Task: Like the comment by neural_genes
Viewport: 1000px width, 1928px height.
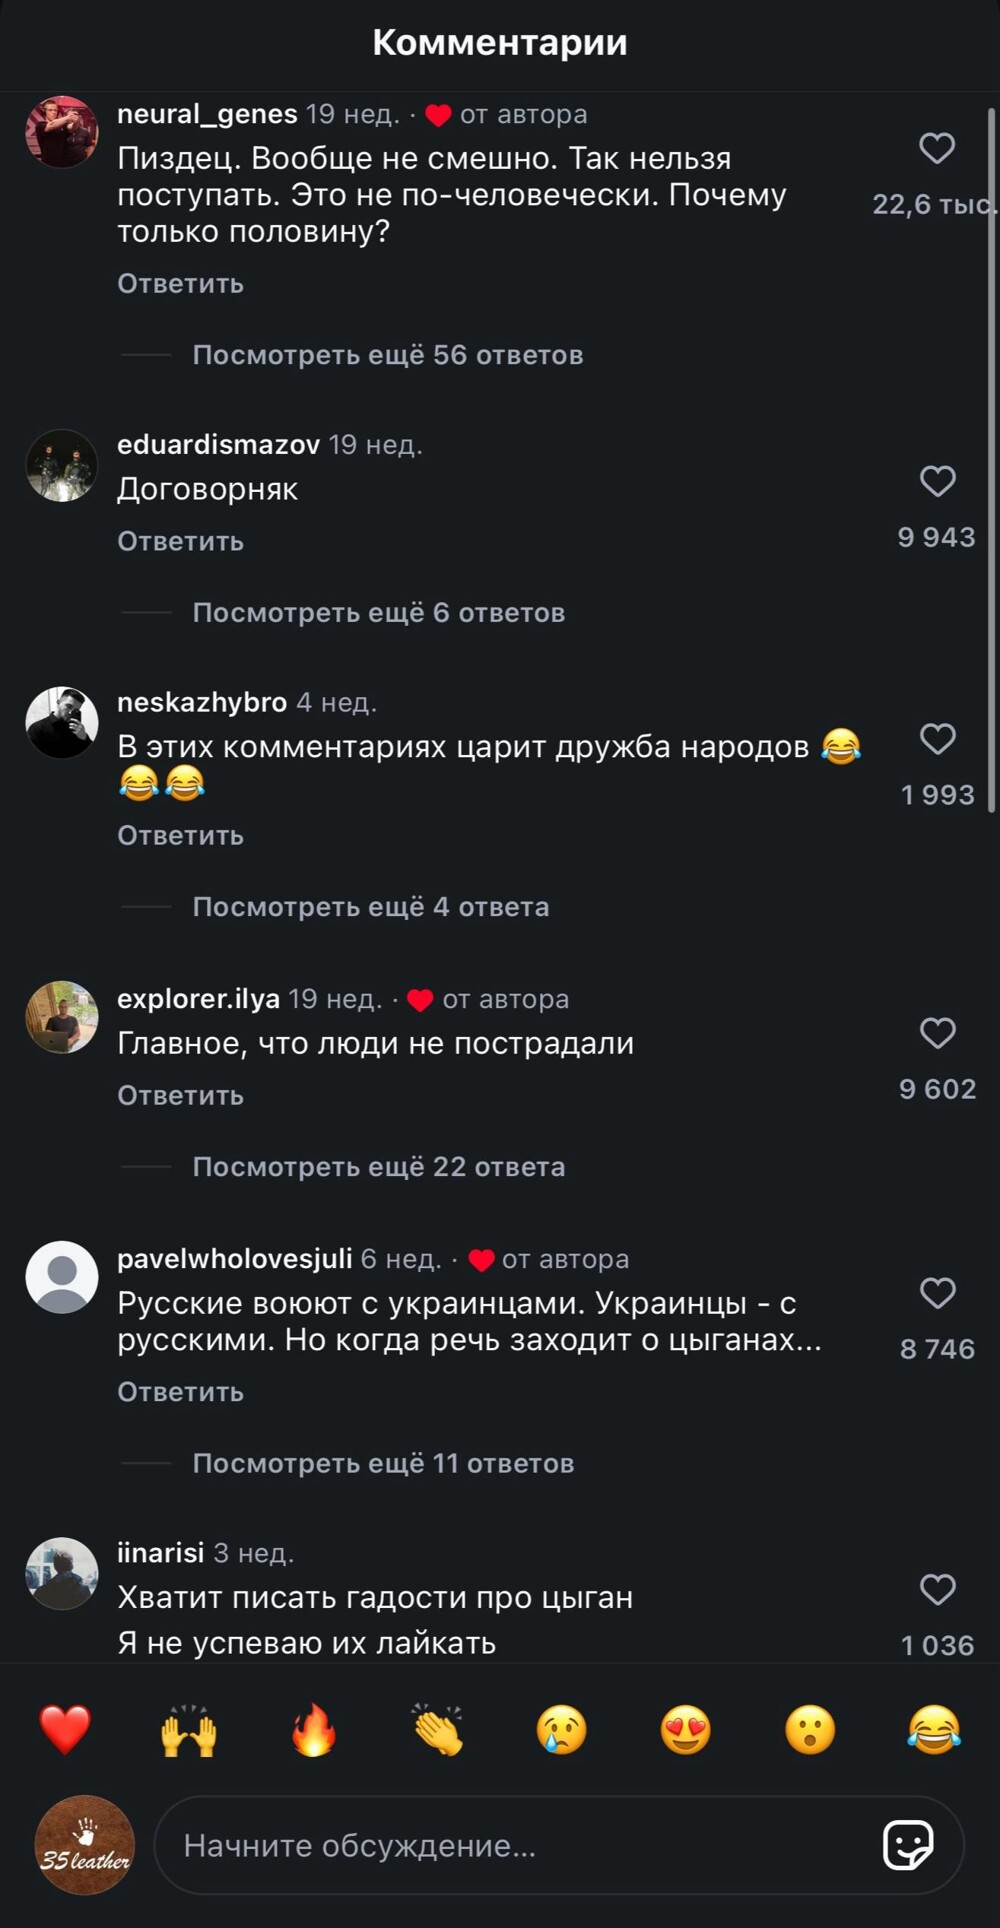Action: point(937,149)
